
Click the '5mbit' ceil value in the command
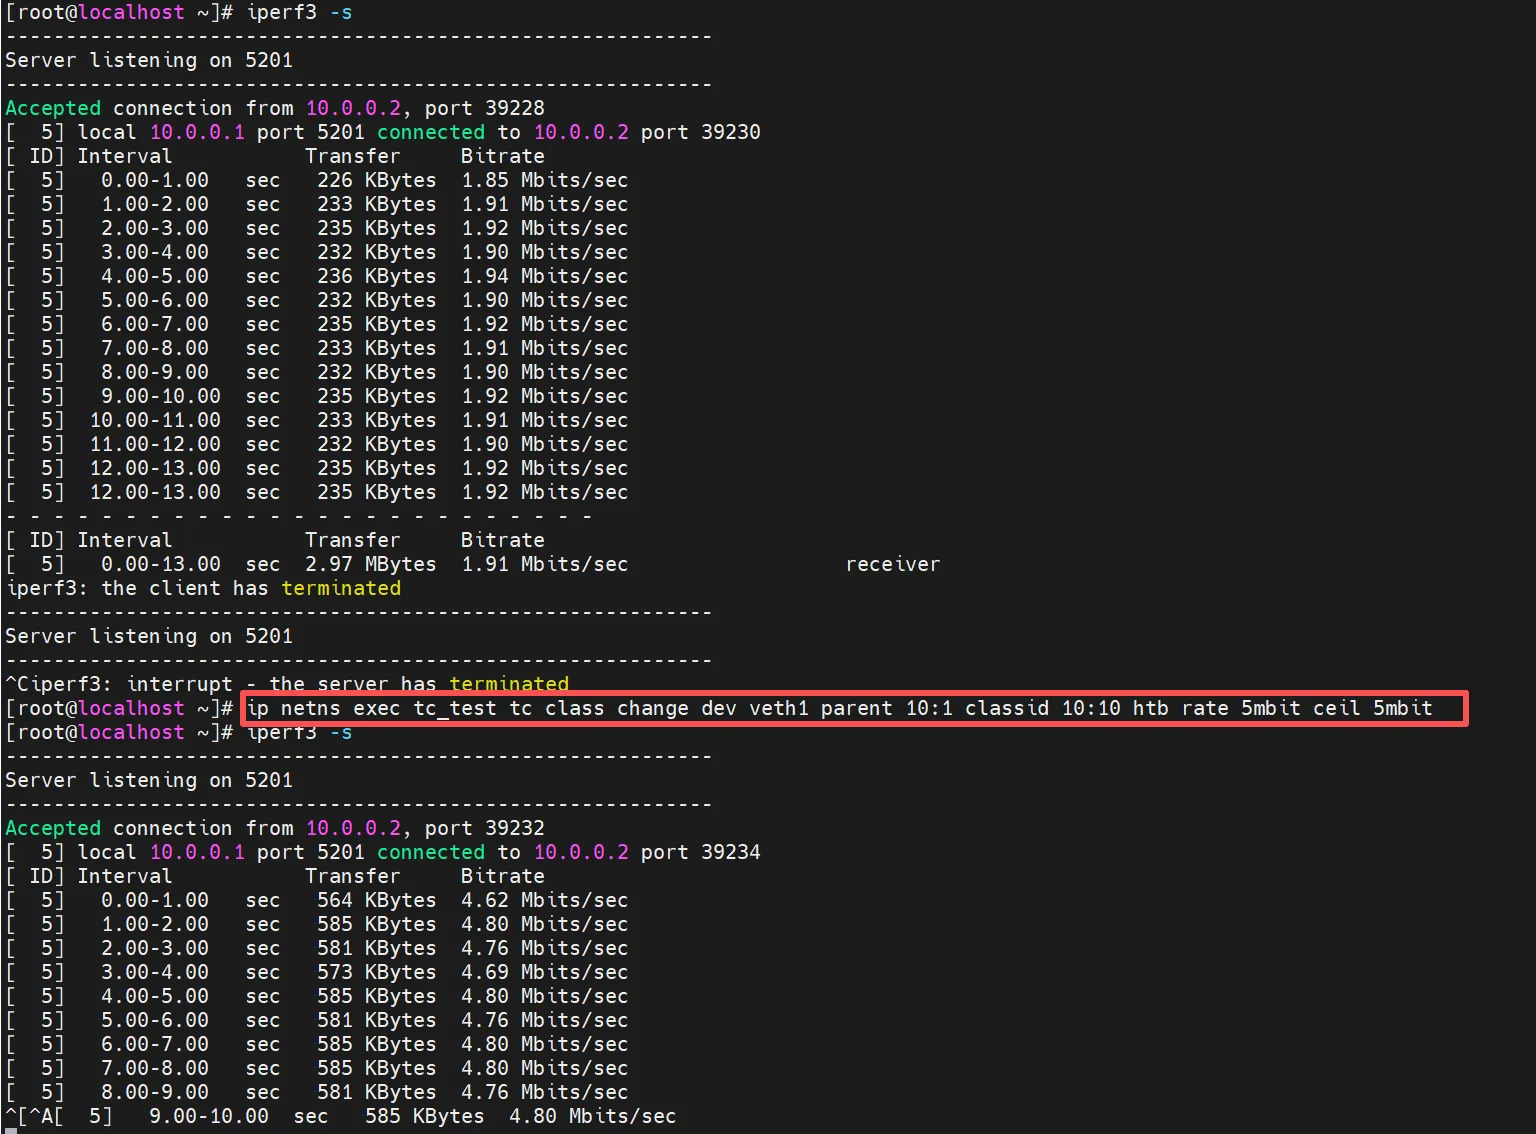pos(1402,709)
